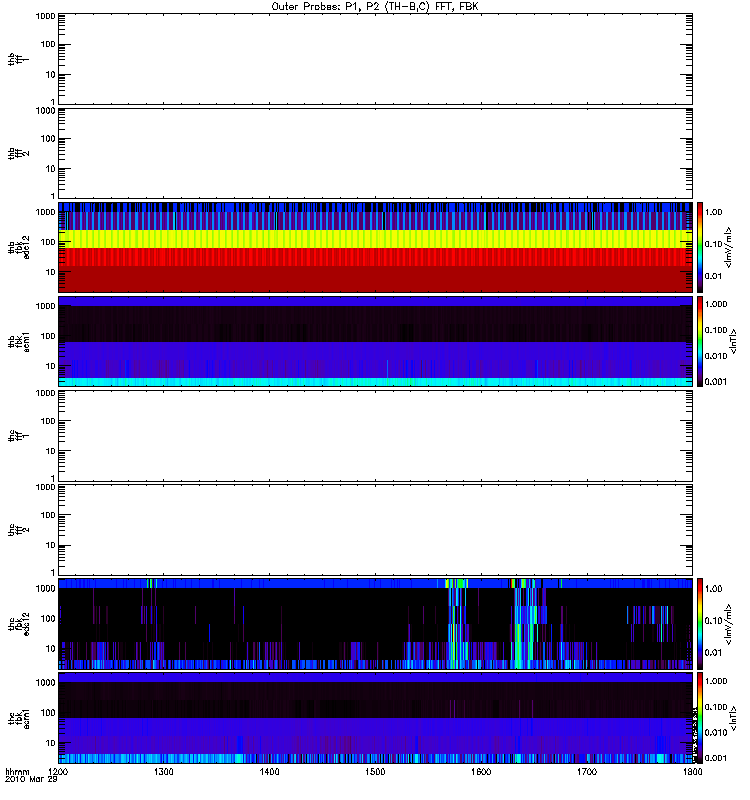Viewport: 750px width, 800px height.
Task: Click the thc fbk scm1 color bar
Action: [699, 718]
